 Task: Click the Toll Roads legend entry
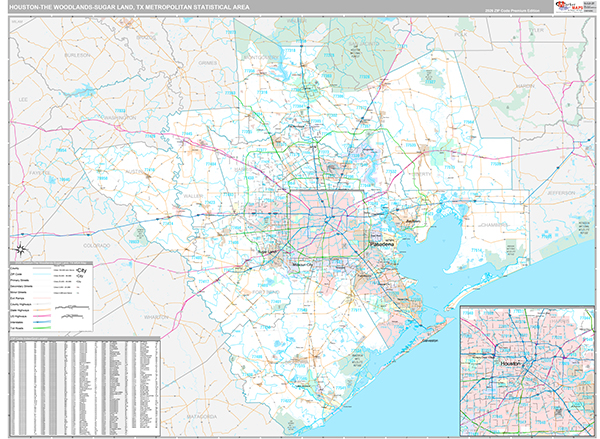(20, 327)
